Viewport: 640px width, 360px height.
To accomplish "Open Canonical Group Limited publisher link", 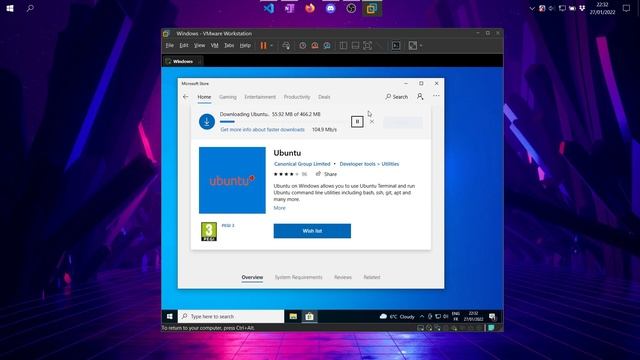I will [302, 164].
